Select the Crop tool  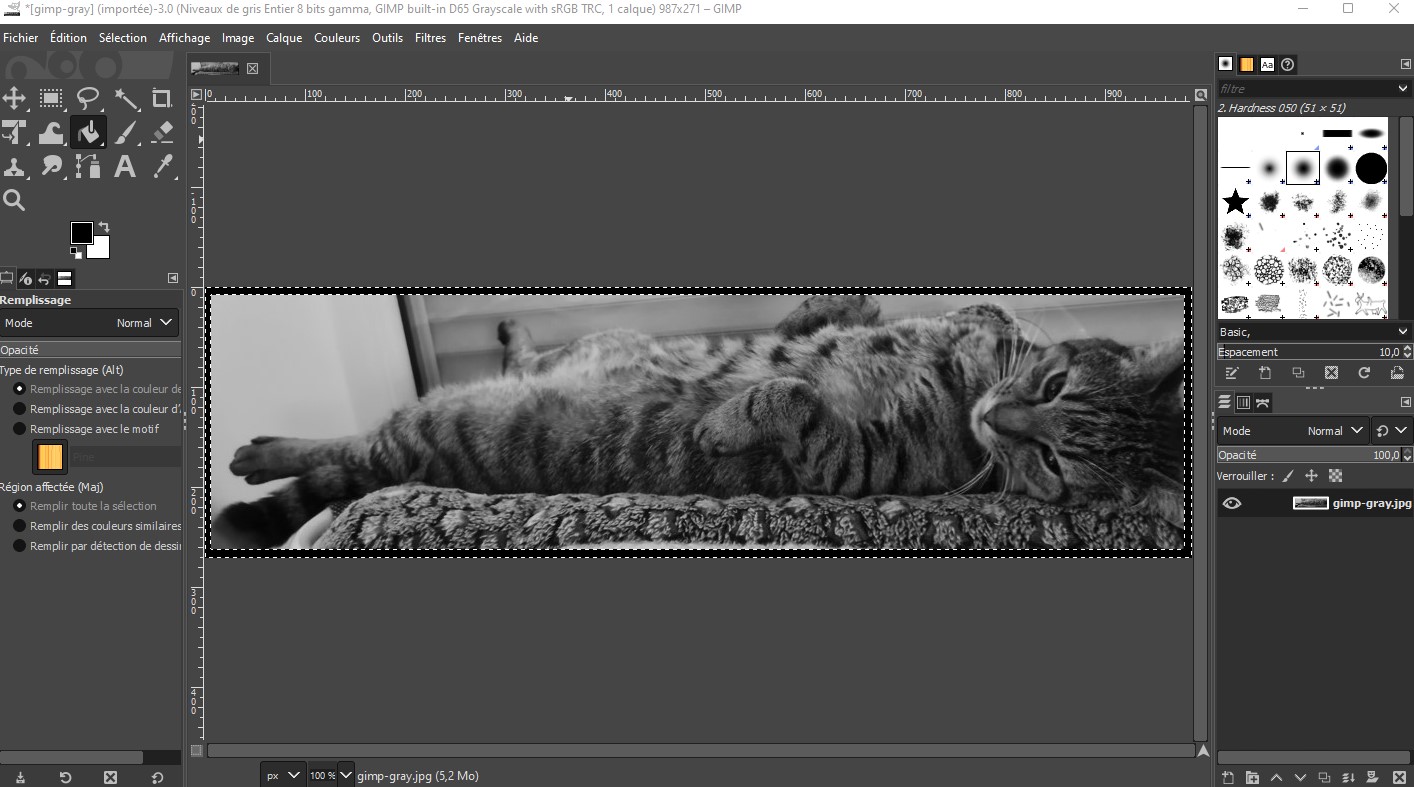(162, 98)
